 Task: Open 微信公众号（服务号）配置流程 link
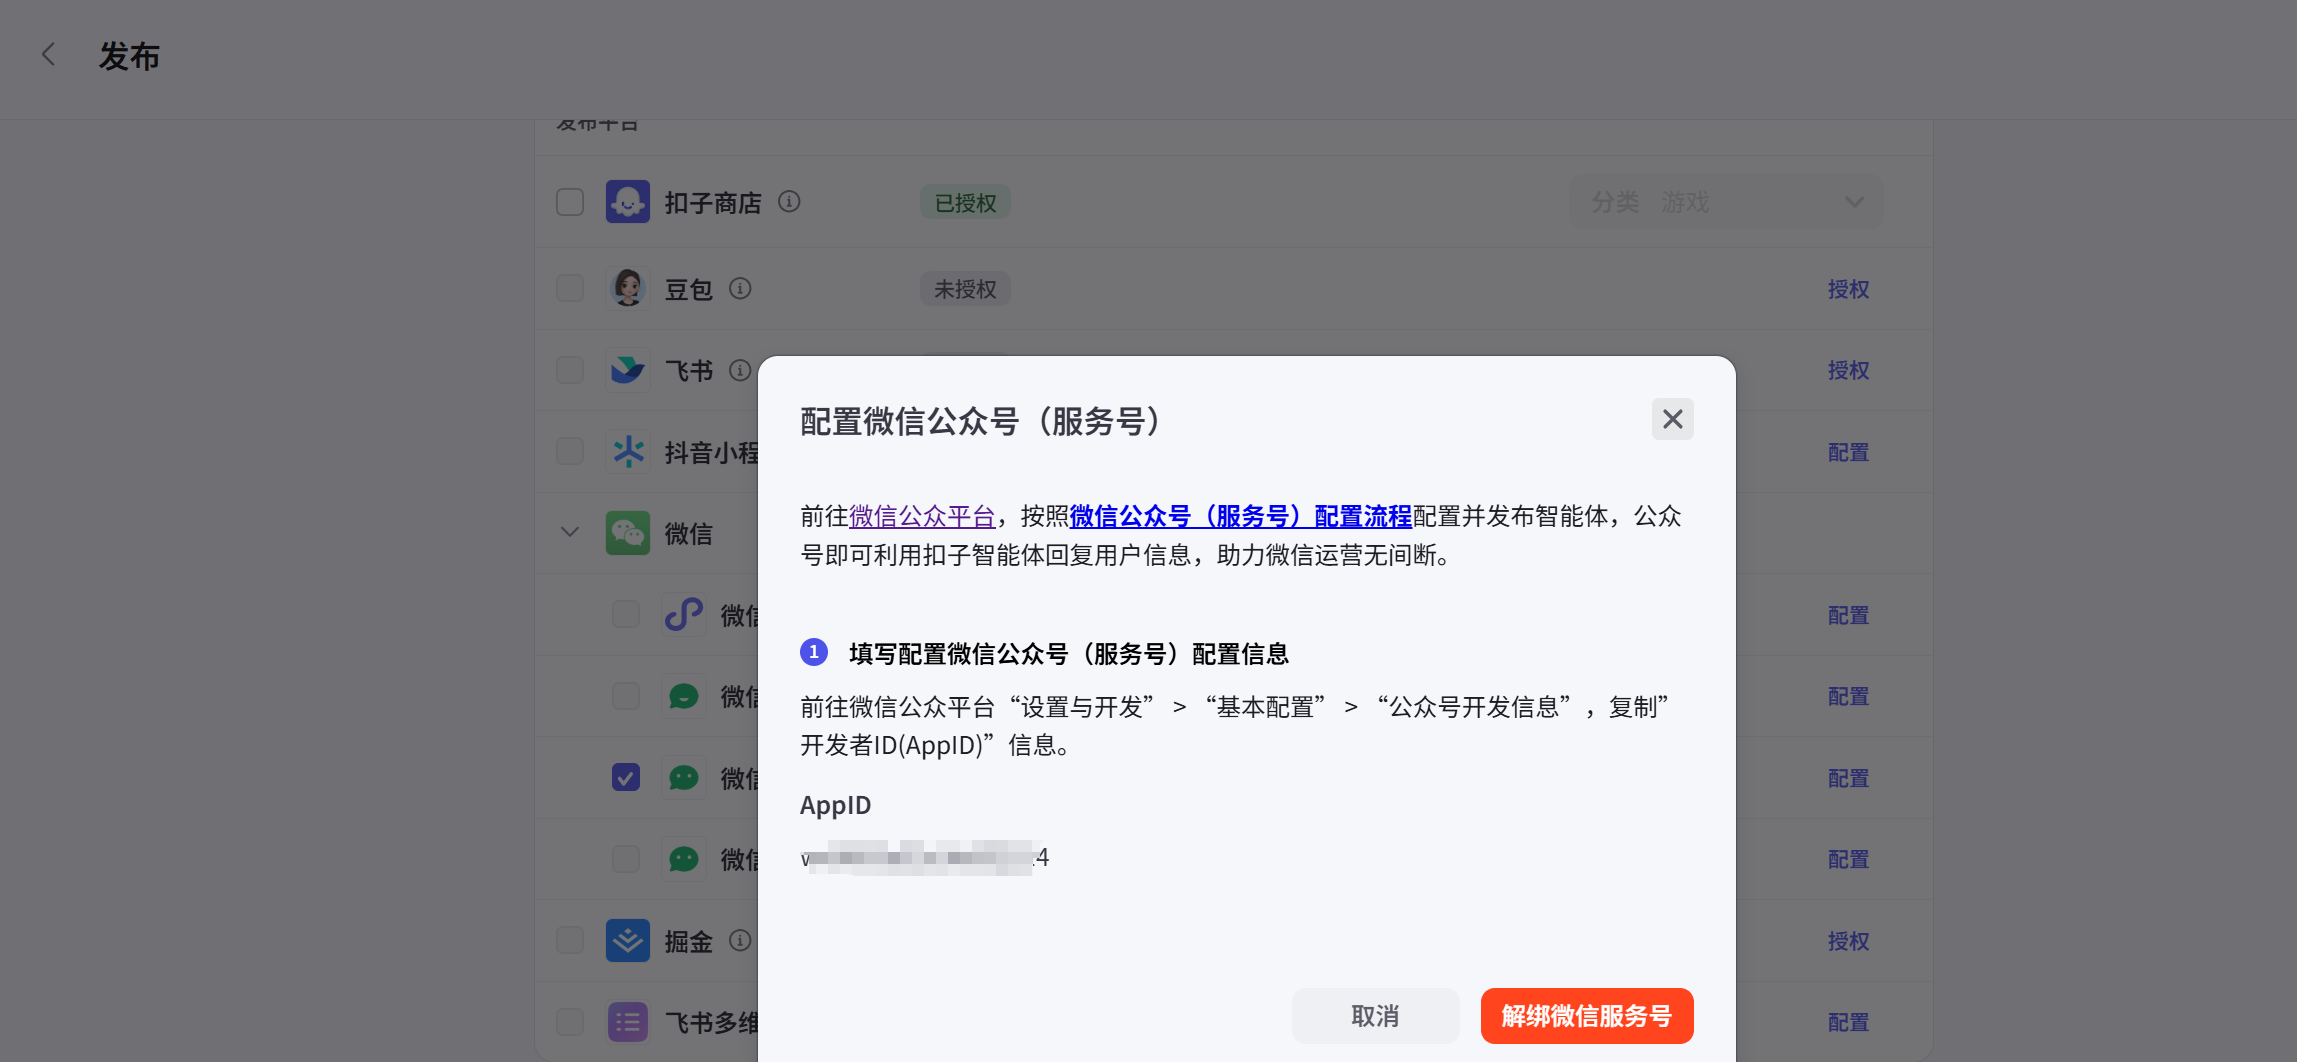pos(1240,516)
